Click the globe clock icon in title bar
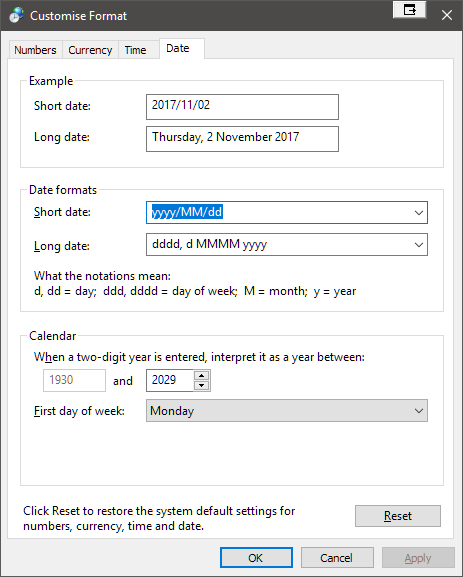 pos(17,15)
